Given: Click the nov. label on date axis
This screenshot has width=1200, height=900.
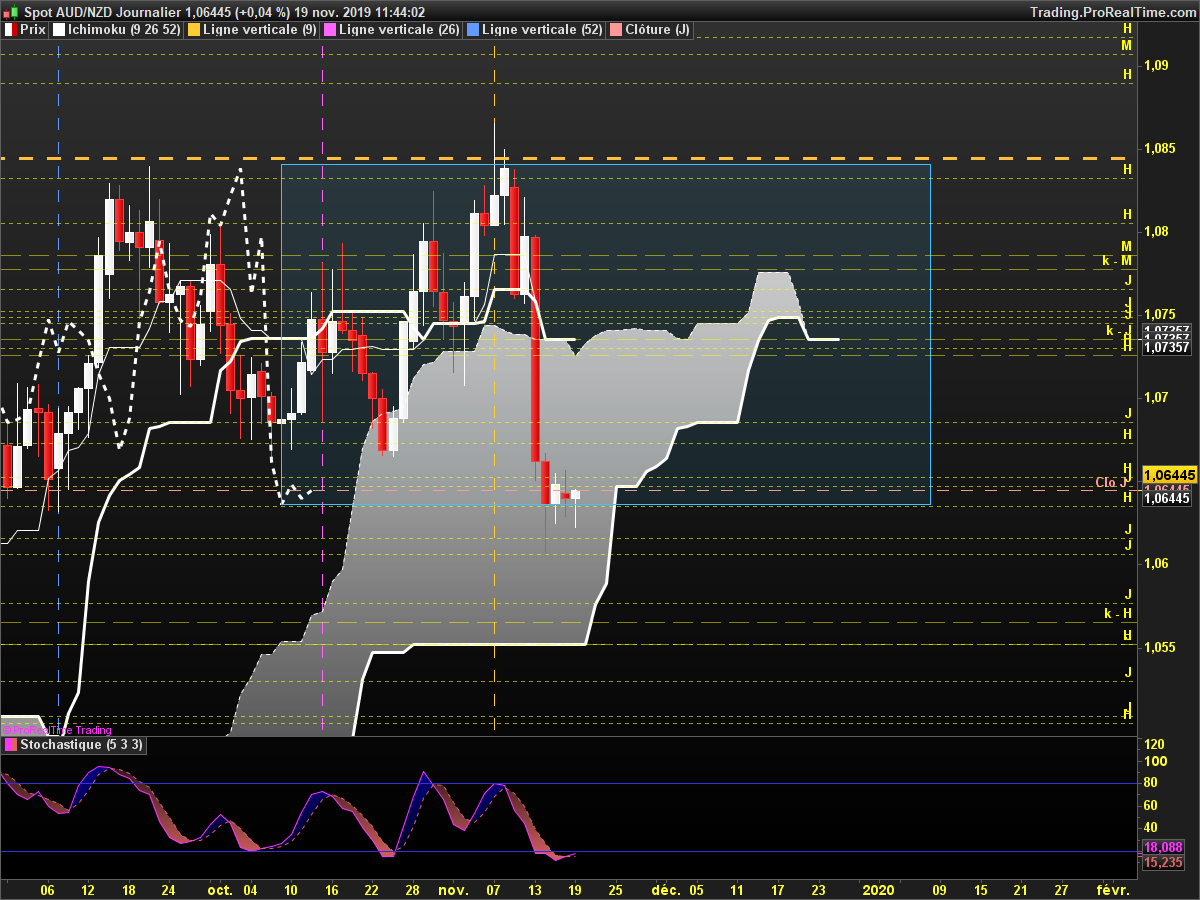Looking at the screenshot, I should coord(454,889).
